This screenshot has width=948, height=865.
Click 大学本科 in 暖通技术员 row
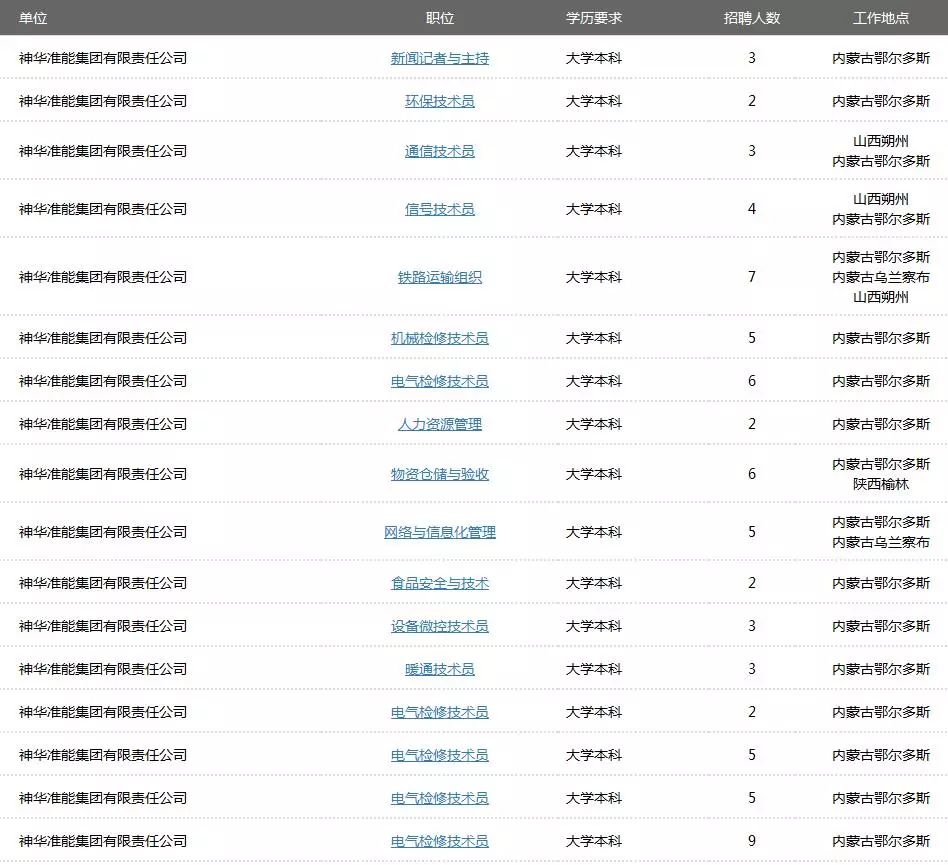pyautogui.click(x=594, y=669)
